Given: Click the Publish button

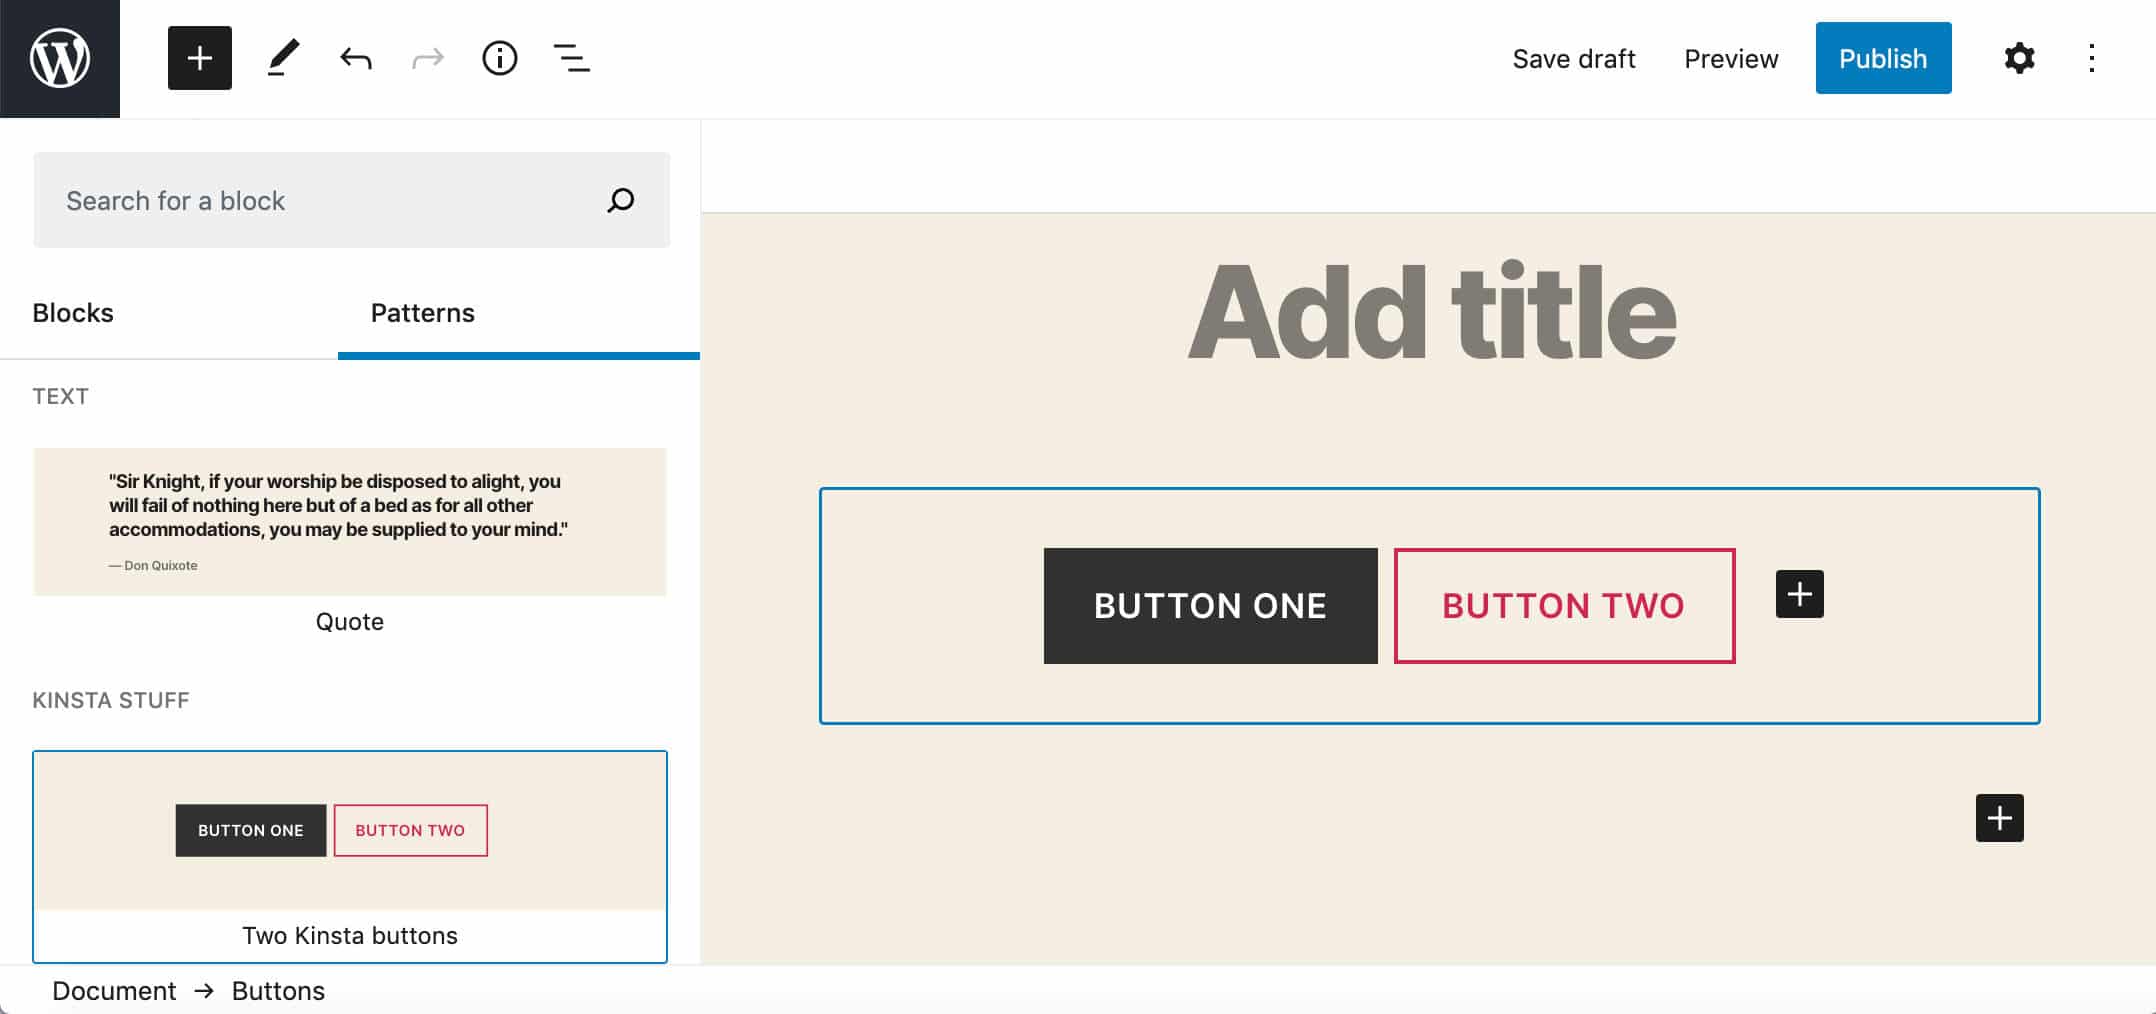Looking at the screenshot, I should point(1883,57).
